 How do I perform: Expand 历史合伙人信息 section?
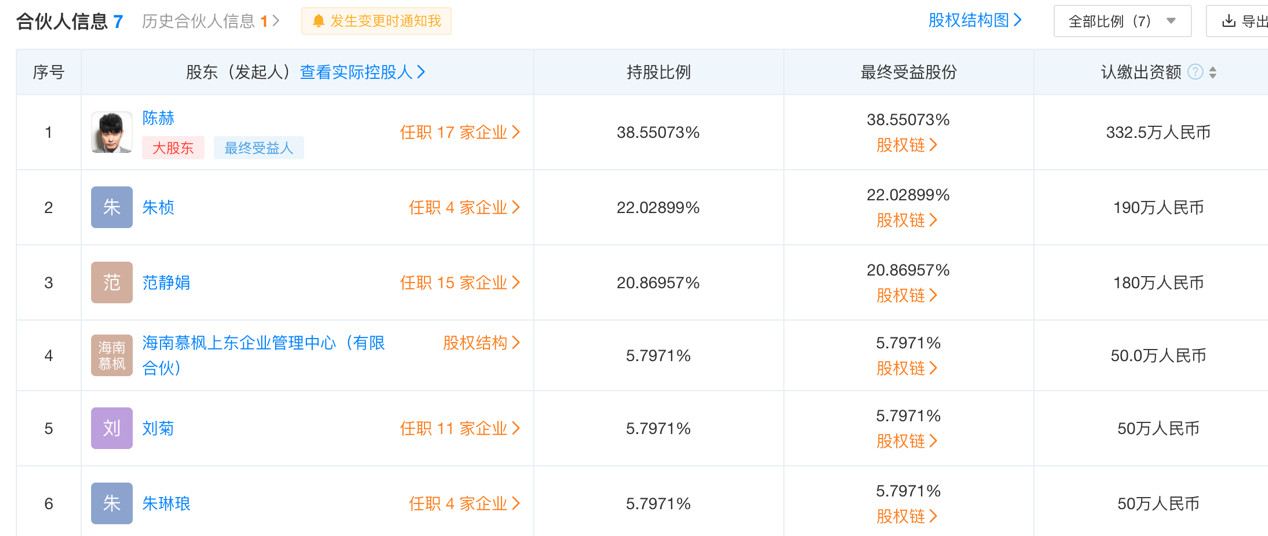(211, 21)
